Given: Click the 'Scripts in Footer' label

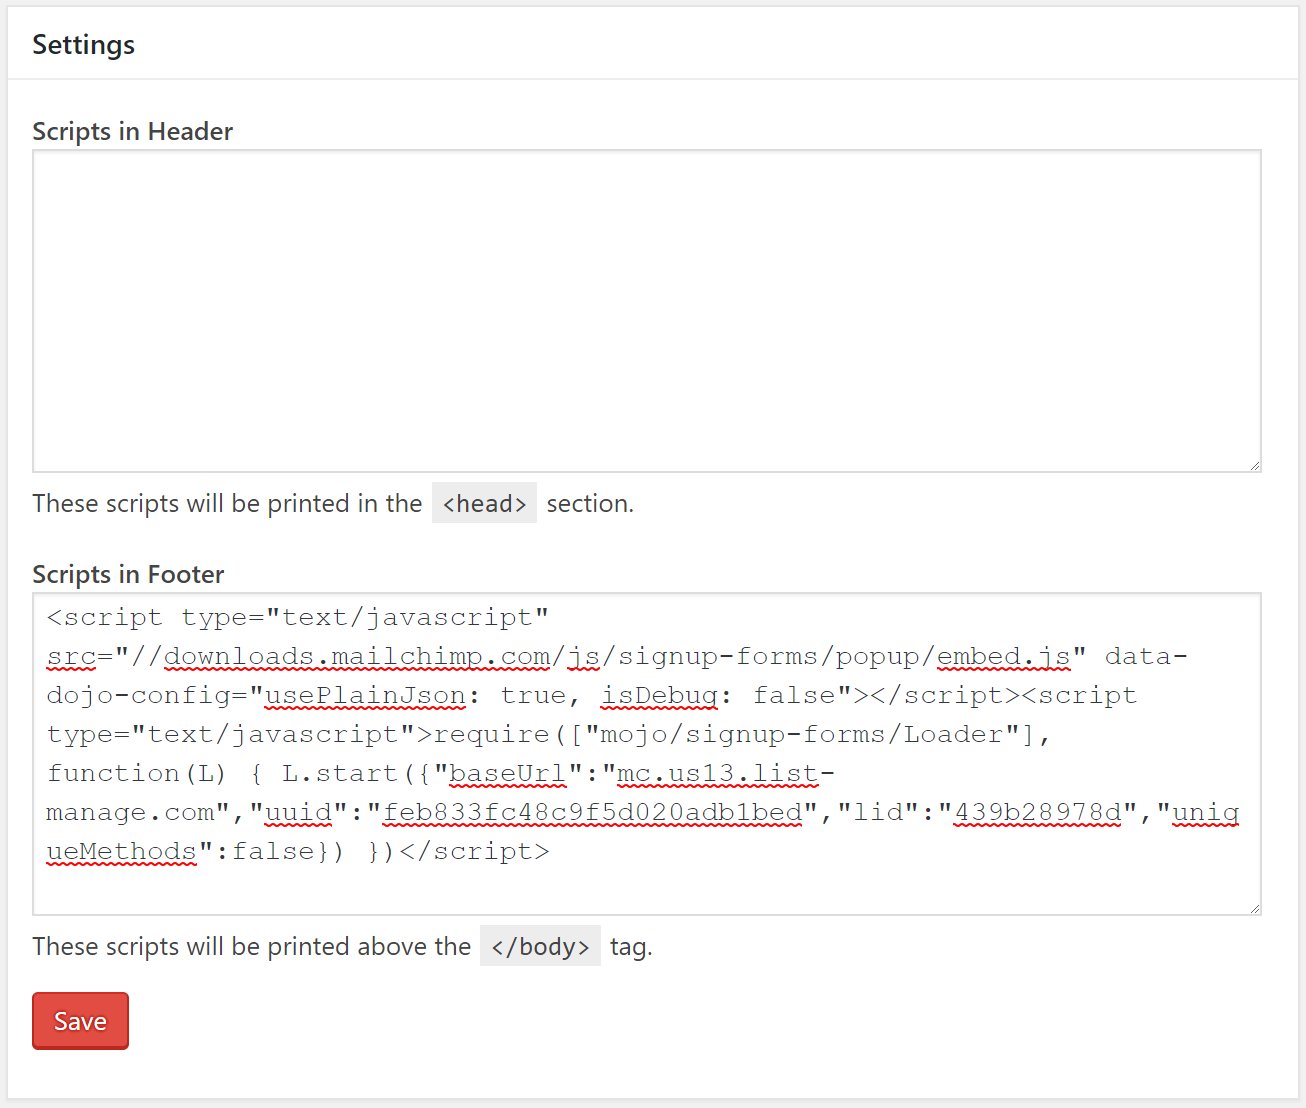Looking at the screenshot, I should pos(128,574).
